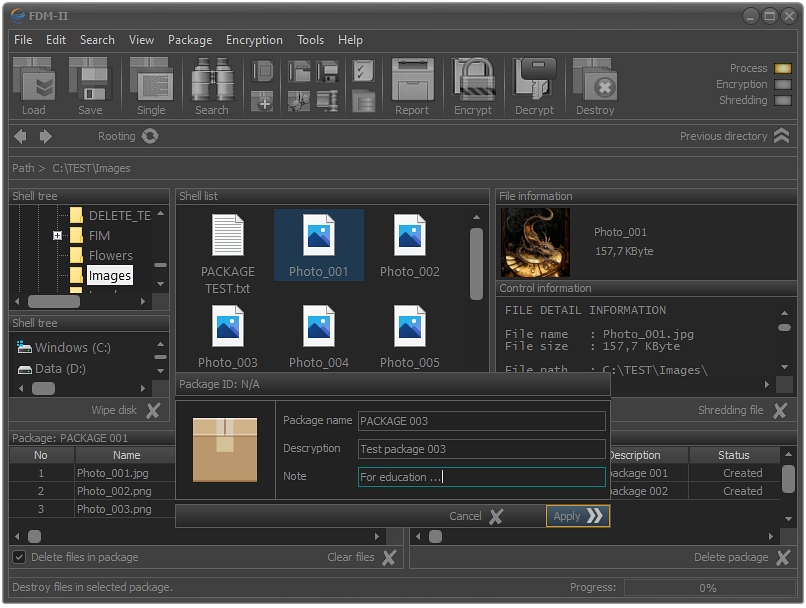Click the Apply button
The image size is (806, 608).
[578, 516]
